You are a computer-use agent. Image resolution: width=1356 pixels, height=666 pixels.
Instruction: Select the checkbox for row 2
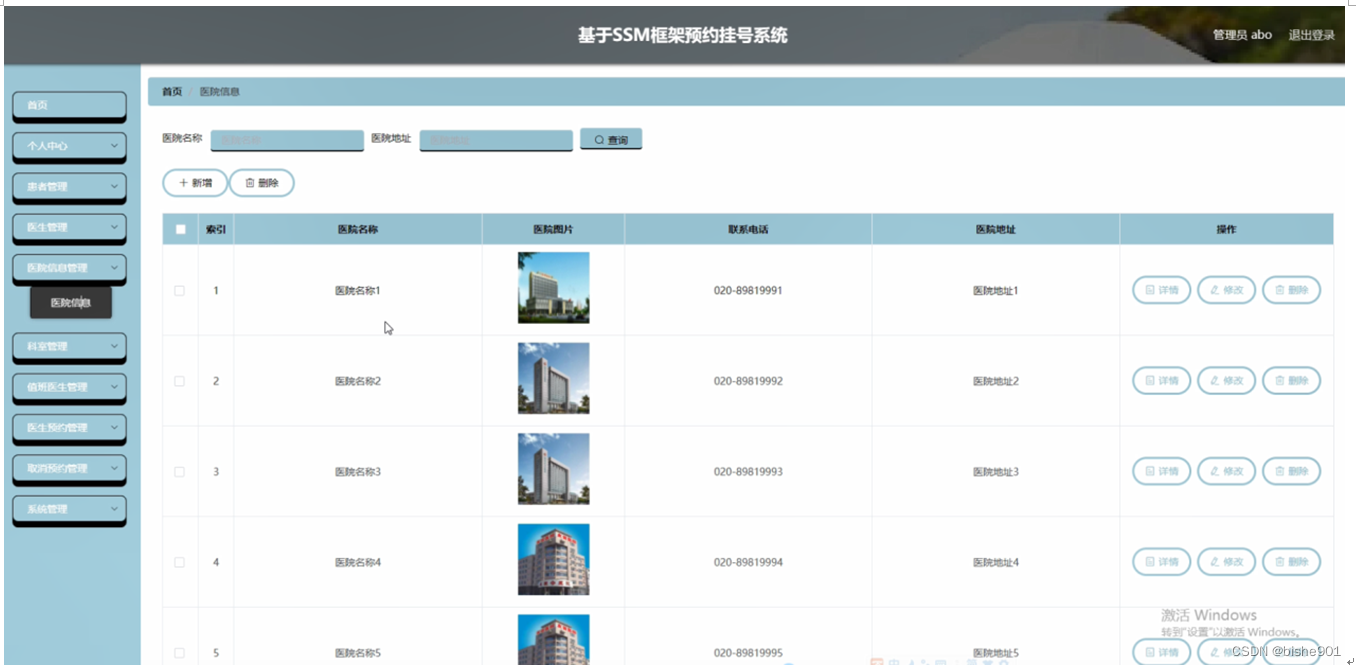pyautogui.click(x=180, y=381)
